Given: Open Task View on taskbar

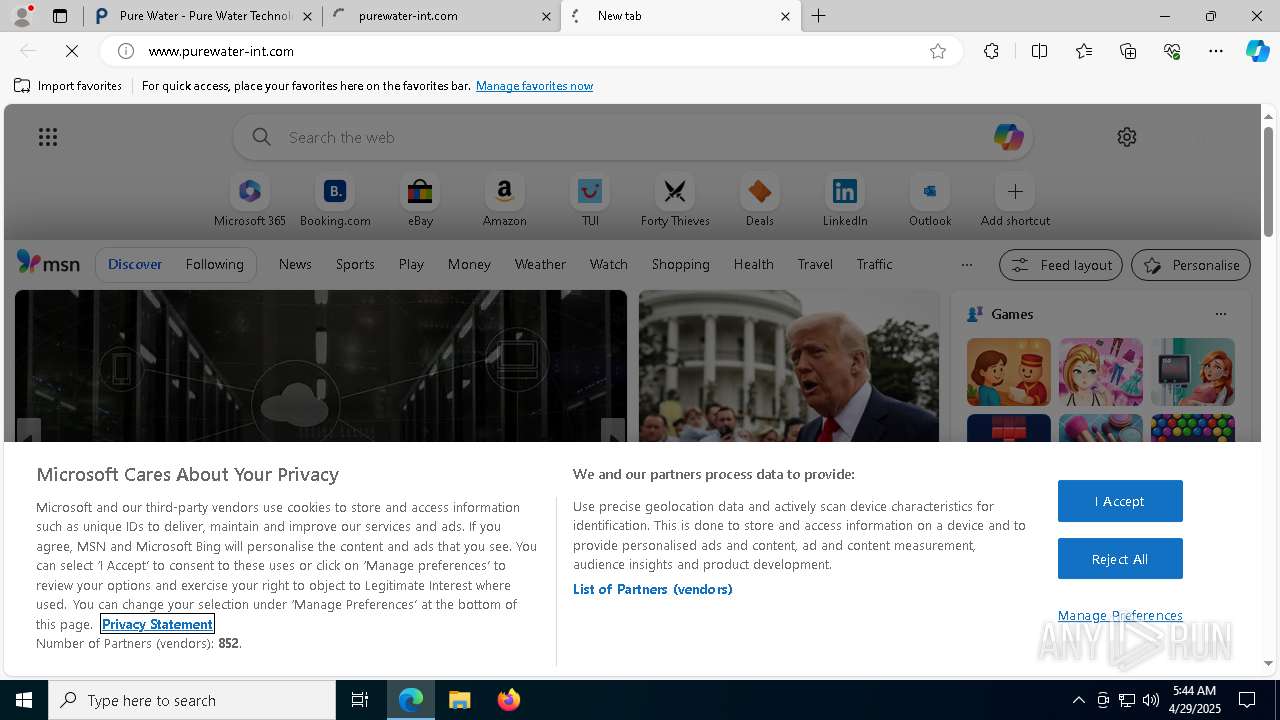Looking at the screenshot, I should (x=360, y=700).
